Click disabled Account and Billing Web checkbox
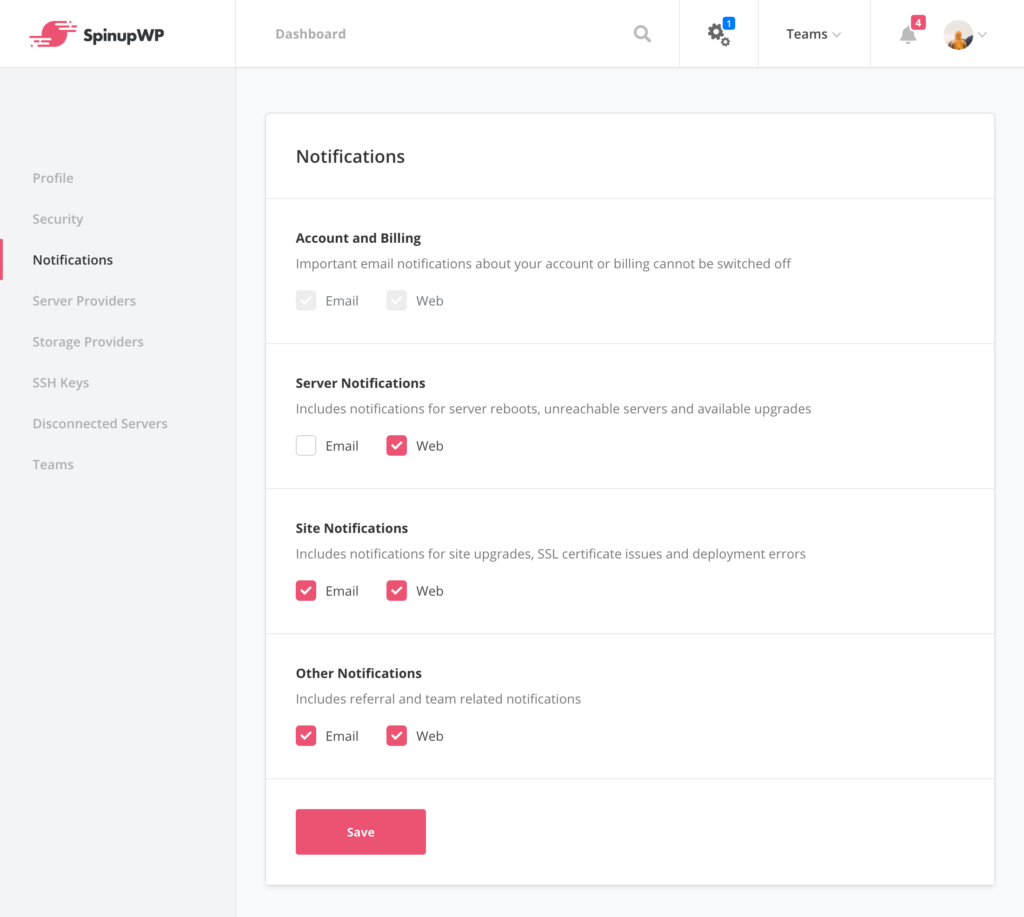 396,300
